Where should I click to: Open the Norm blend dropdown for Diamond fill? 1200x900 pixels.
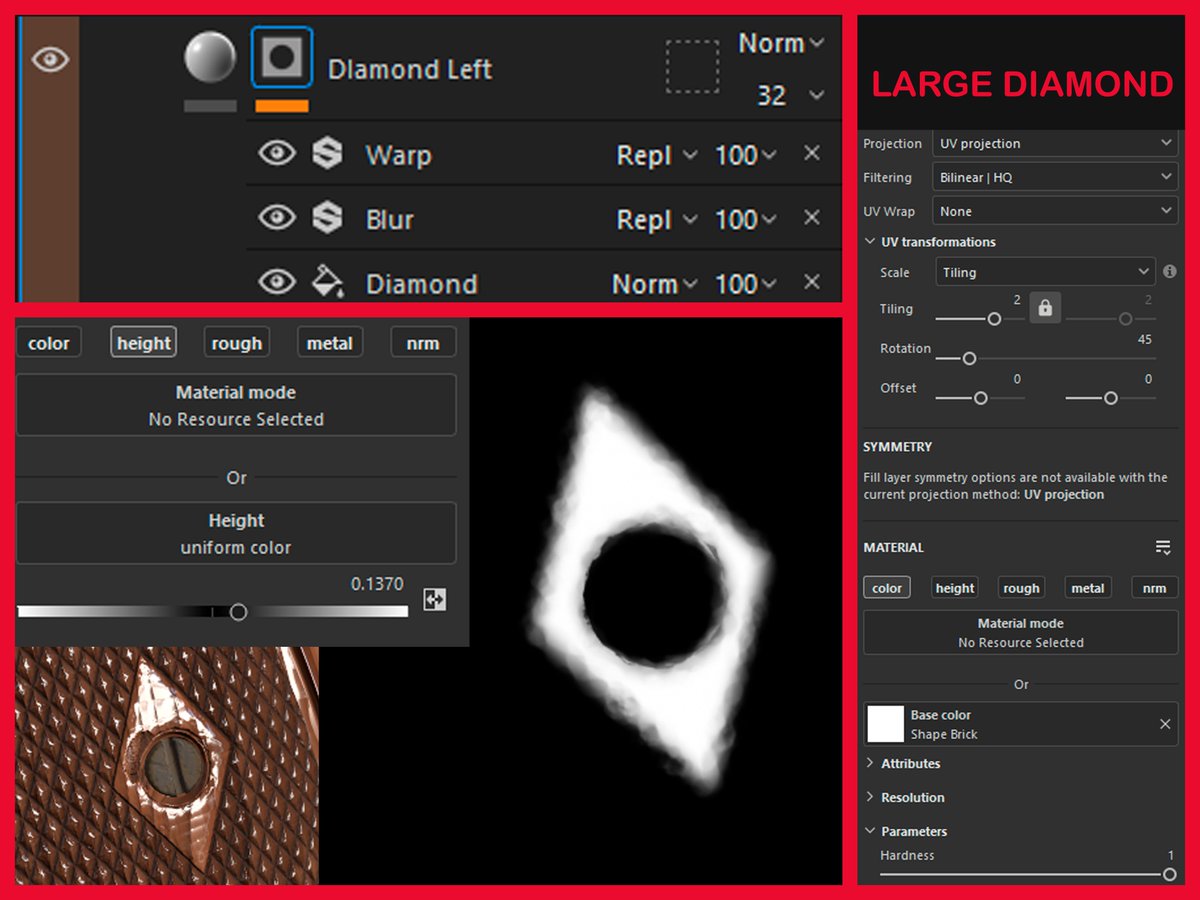pos(654,284)
